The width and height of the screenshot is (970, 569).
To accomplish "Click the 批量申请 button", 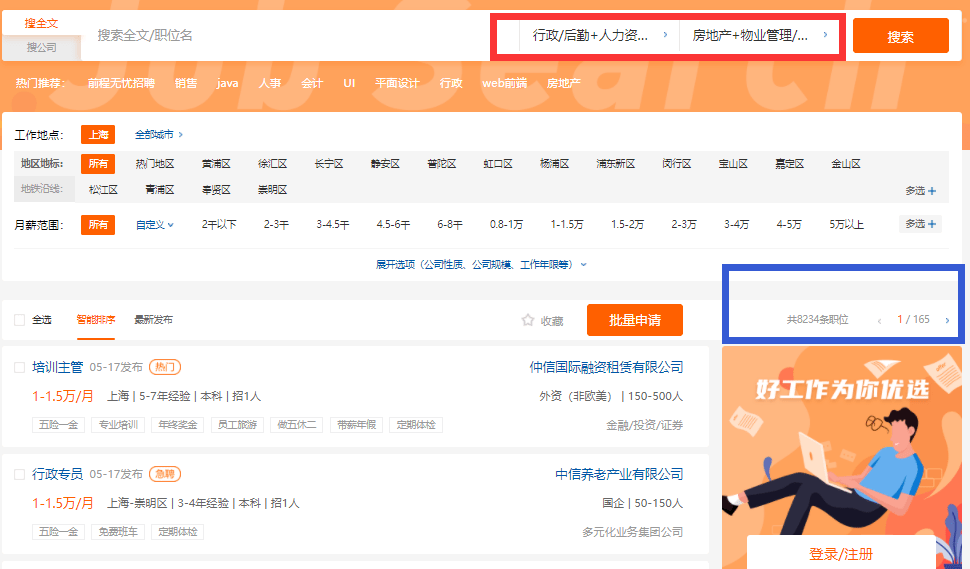I will click(635, 320).
